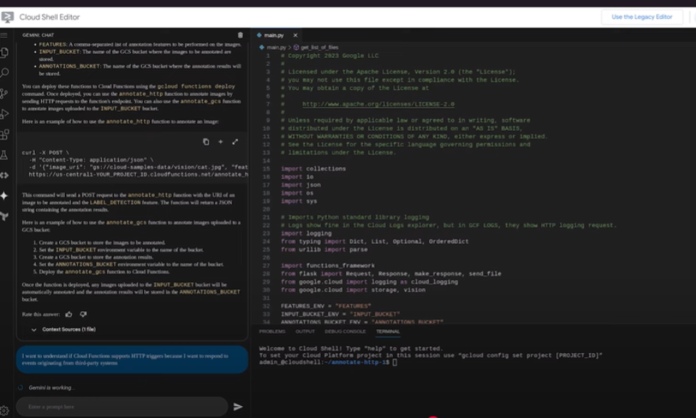Open the Run and Debug view
Screen dimensions: 696x418
[x=4, y=114]
